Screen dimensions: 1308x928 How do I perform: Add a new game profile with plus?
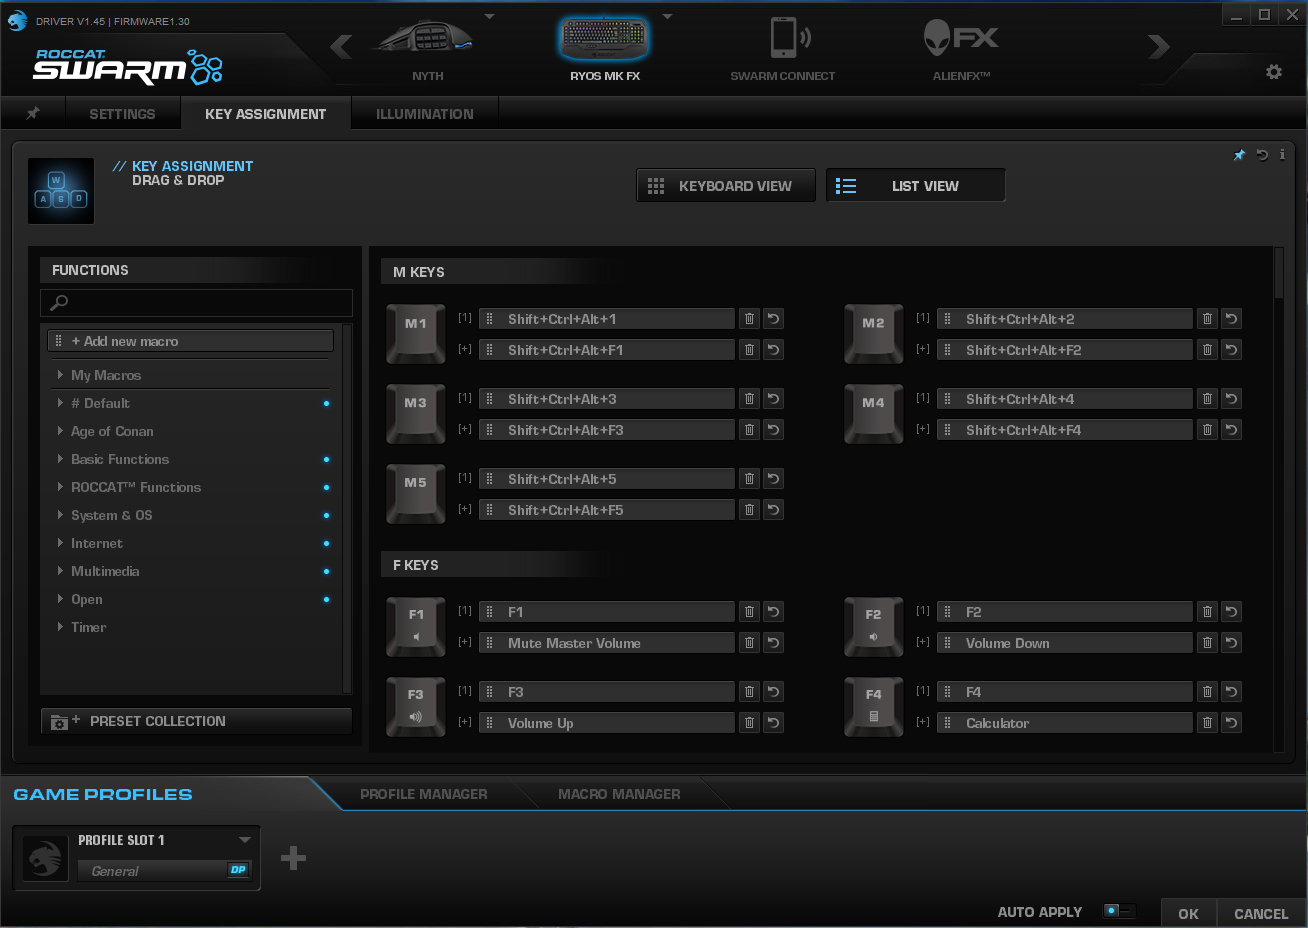pyautogui.click(x=293, y=858)
